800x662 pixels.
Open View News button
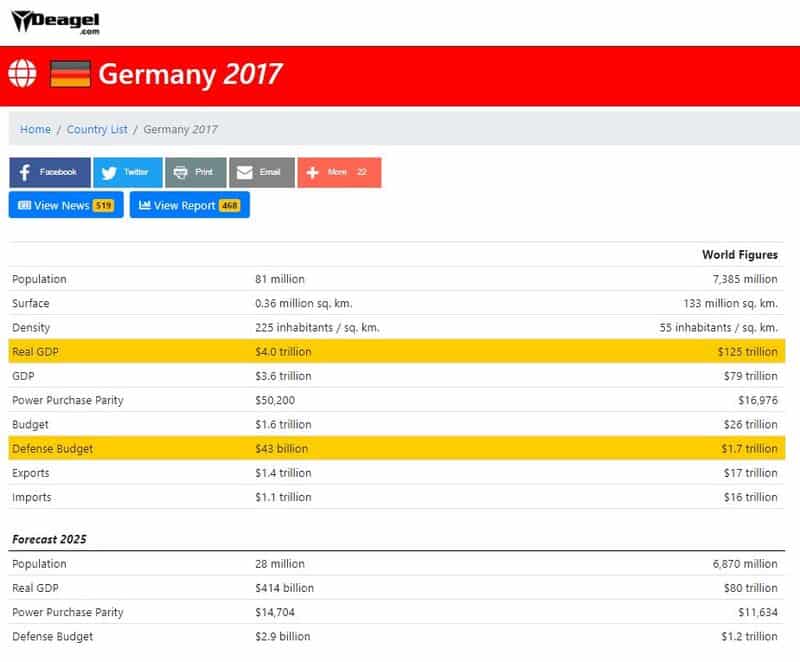pyautogui.click(x=66, y=205)
